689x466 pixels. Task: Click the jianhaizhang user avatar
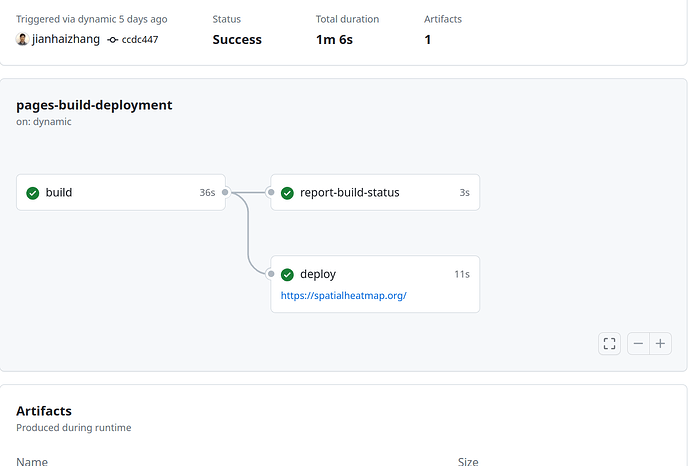[22, 40]
